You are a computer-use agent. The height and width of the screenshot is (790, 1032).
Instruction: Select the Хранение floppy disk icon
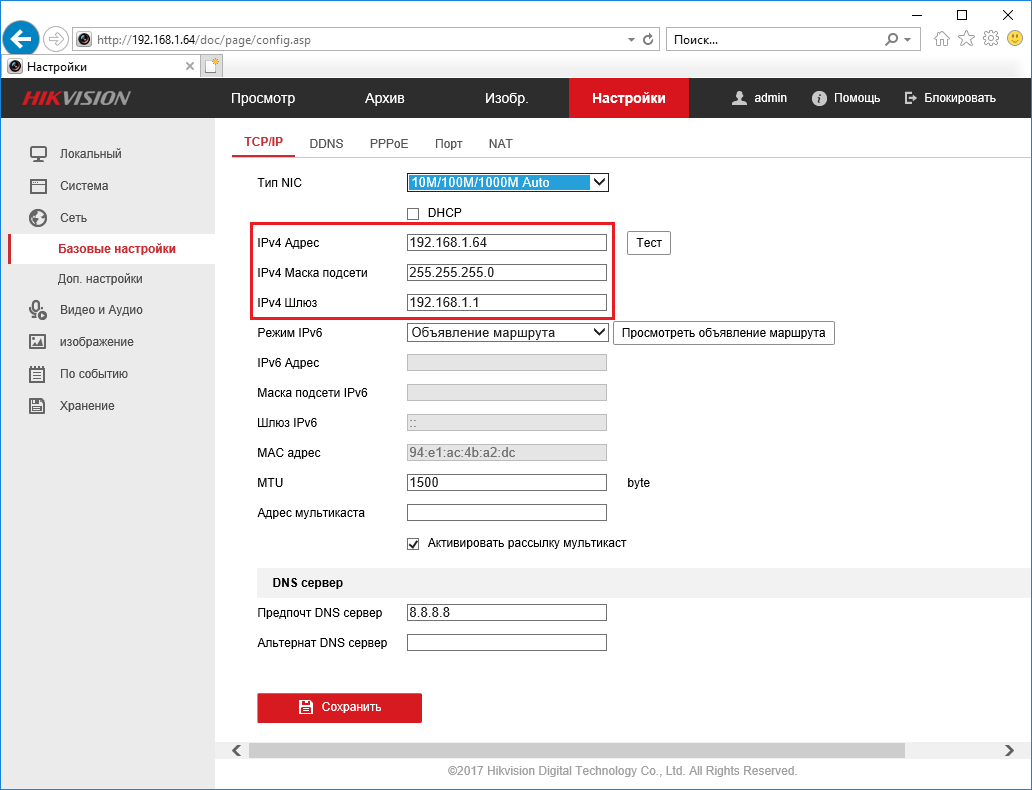38,406
